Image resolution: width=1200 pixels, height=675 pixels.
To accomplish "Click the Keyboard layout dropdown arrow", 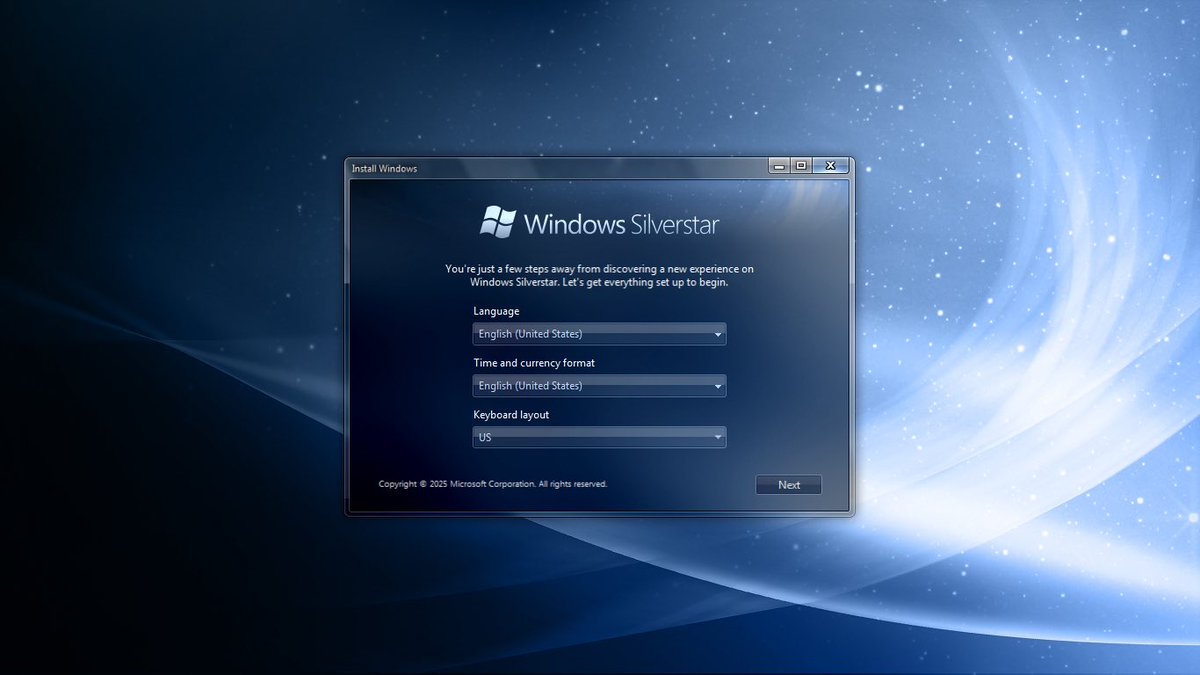I will [718, 437].
